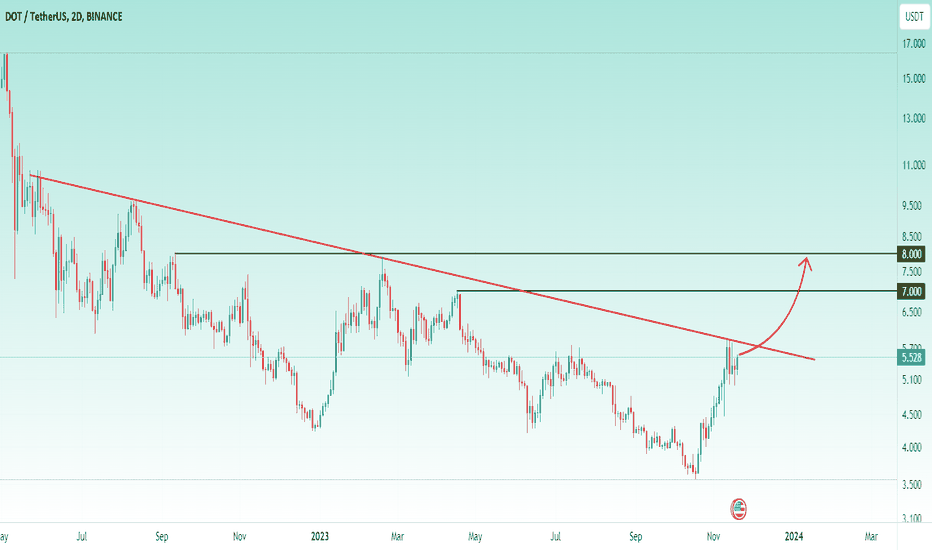Click the 11.000 price axis value
The width and height of the screenshot is (932, 550).
click(x=914, y=165)
